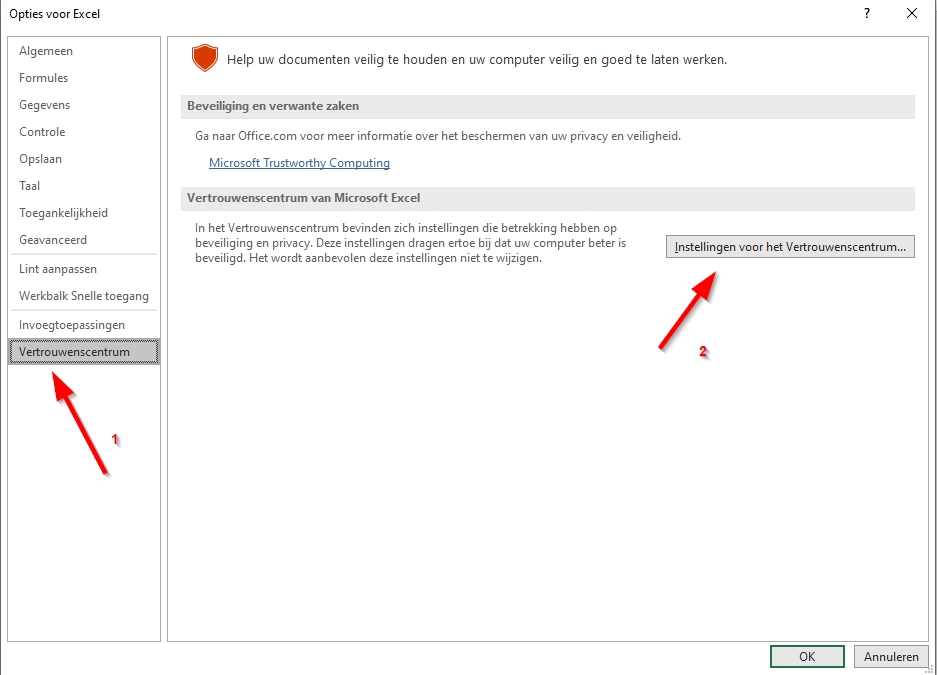Select the Geavanceerd category
The image size is (937, 675).
point(53,240)
